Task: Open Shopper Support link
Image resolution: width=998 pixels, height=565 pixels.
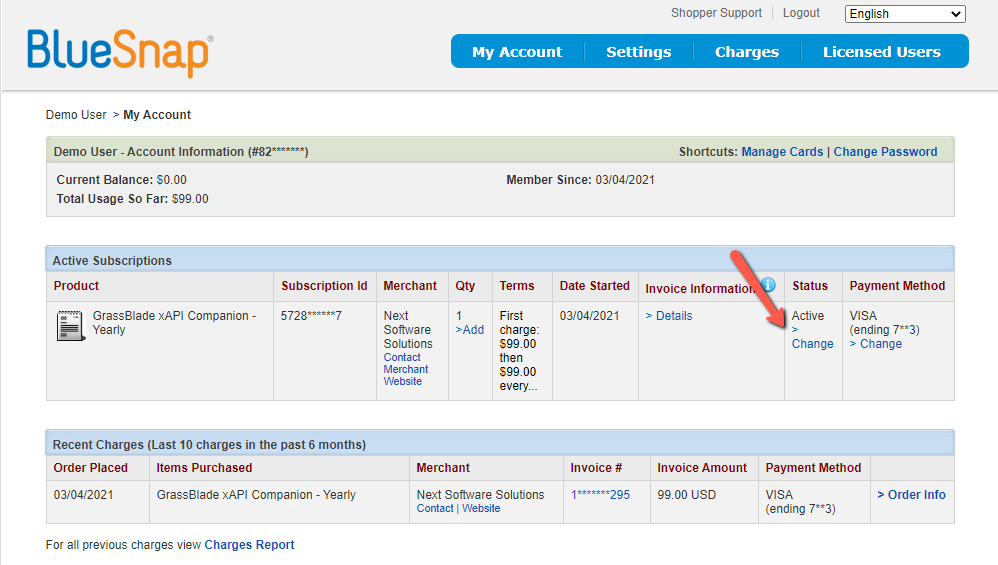Action: pos(716,13)
